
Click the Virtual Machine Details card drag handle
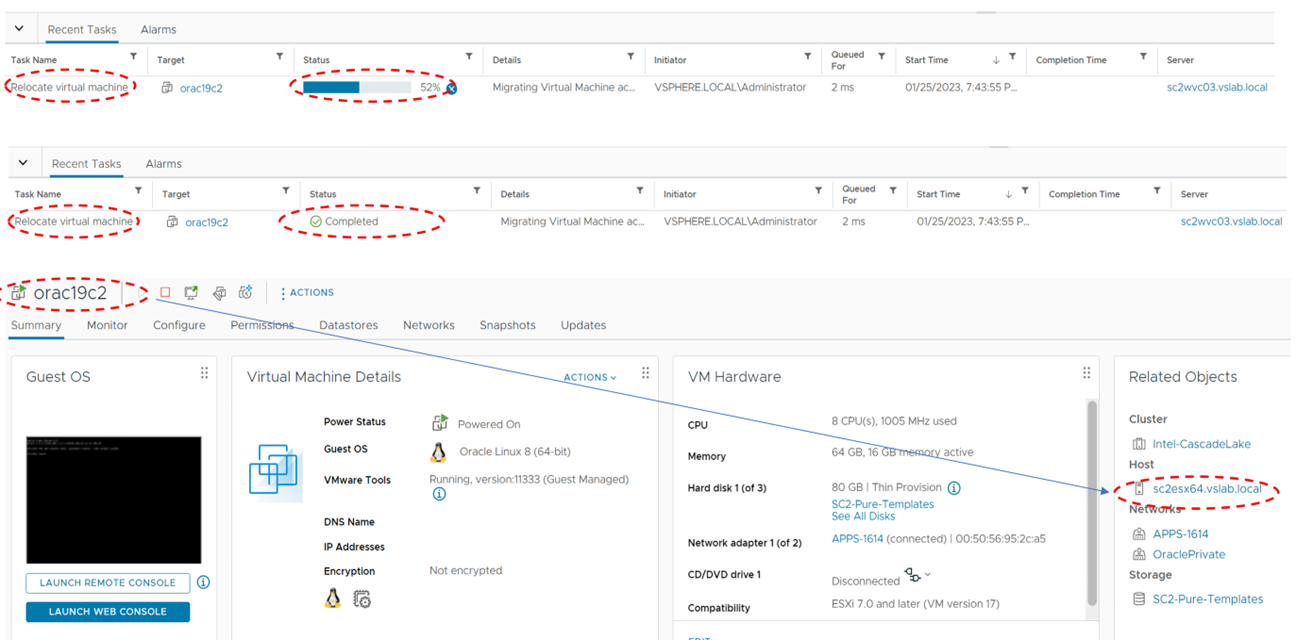645,373
